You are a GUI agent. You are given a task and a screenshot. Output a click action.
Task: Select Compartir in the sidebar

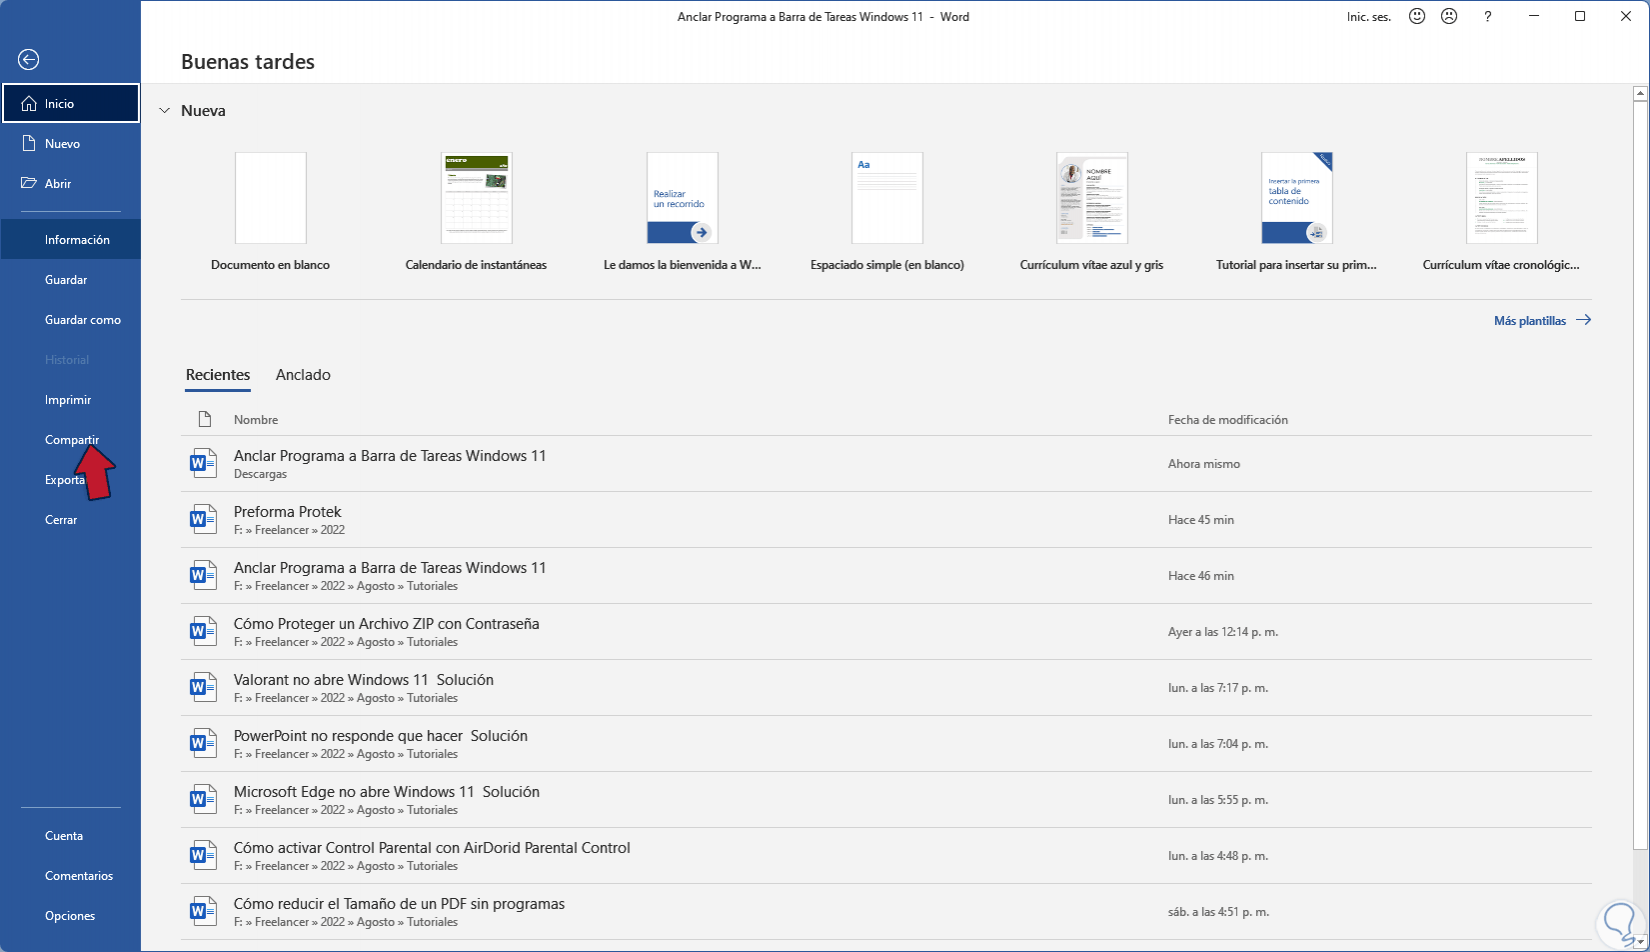pyautogui.click(x=71, y=439)
